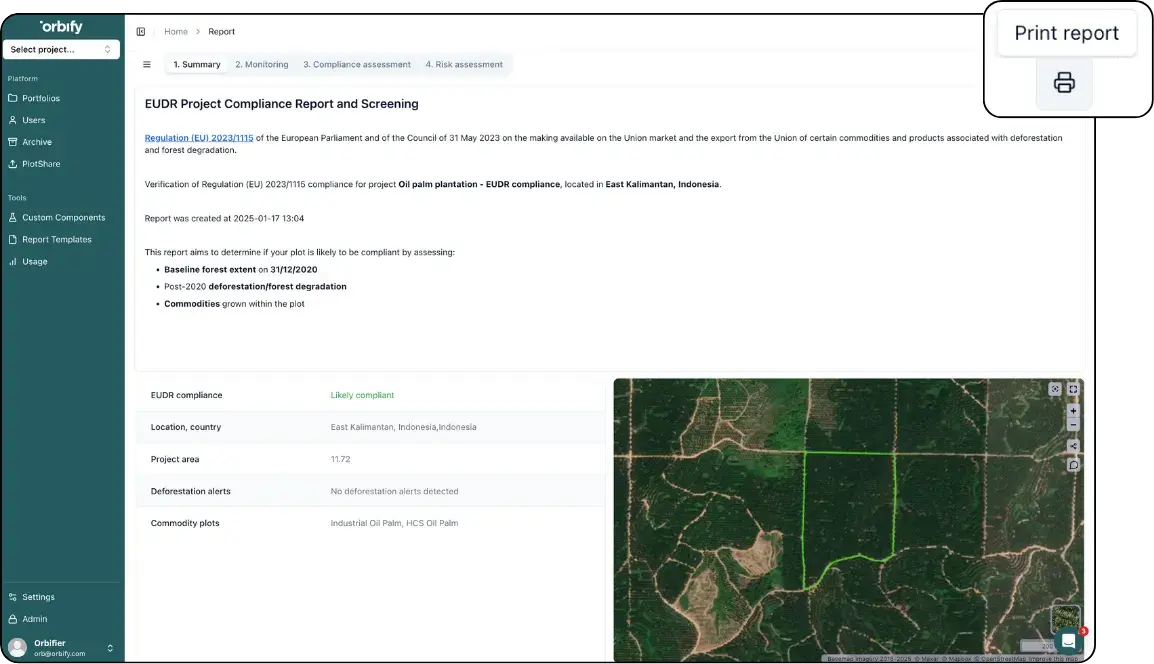Image resolution: width=1154 pixels, height=664 pixels.
Task: Expand the map to fullscreen
Action: 1073,389
